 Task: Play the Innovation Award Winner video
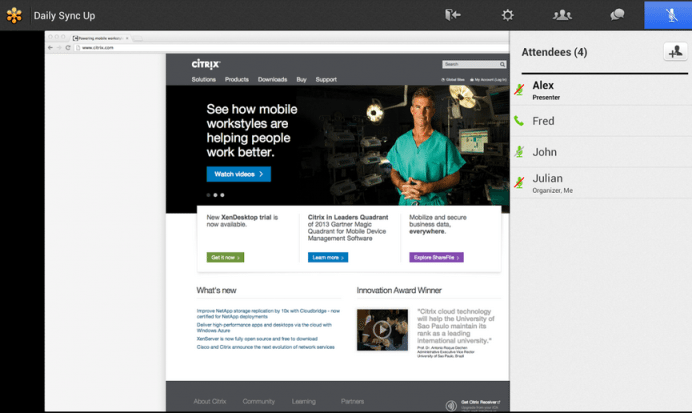(382, 330)
